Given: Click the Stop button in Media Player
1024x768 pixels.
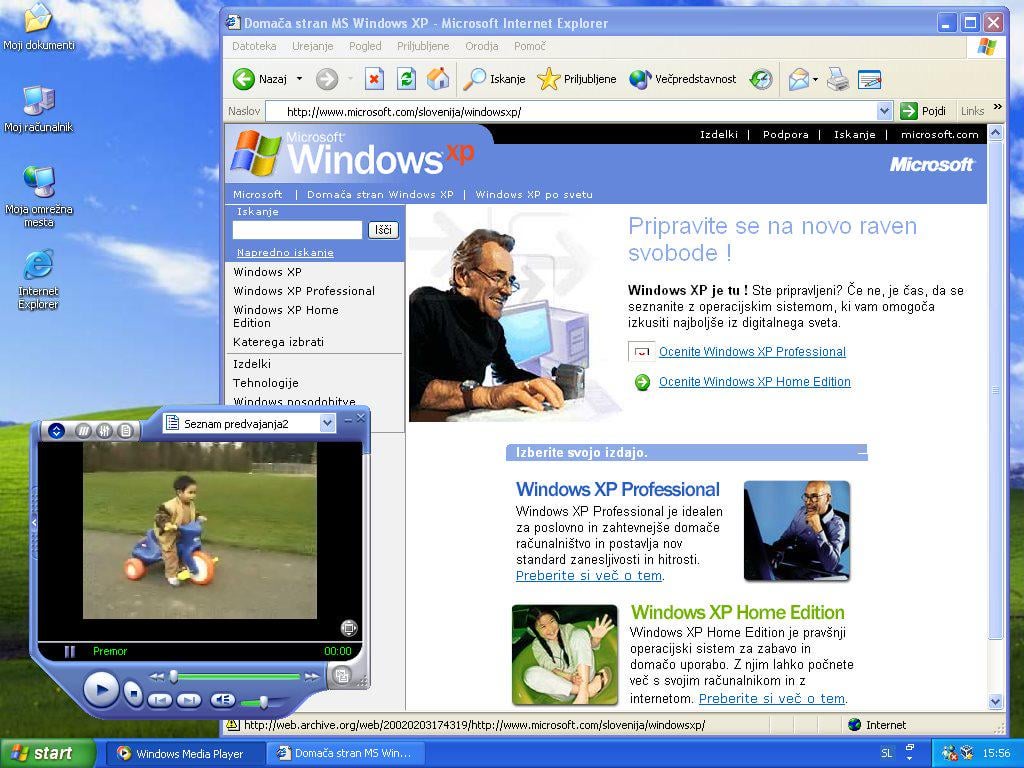Looking at the screenshot, I should [x=133, y=693].
